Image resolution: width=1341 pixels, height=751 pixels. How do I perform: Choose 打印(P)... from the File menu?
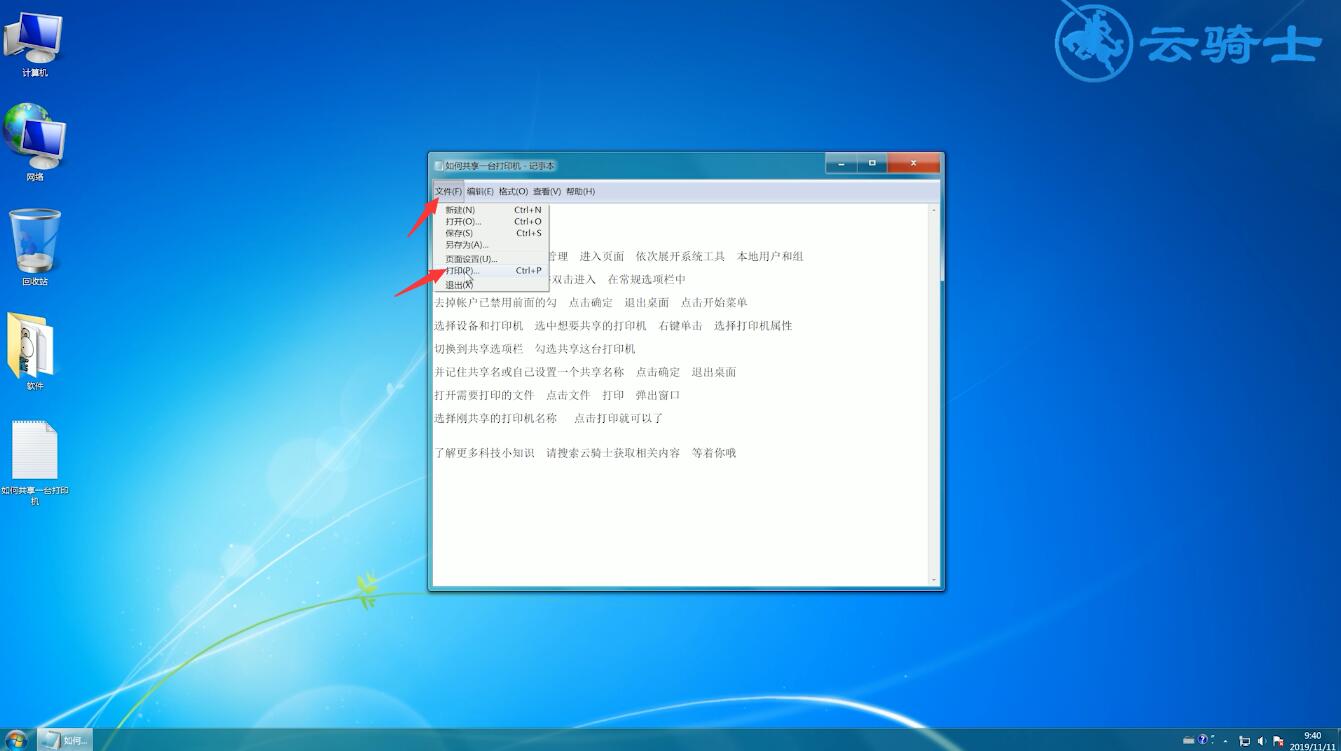(491, 271)
